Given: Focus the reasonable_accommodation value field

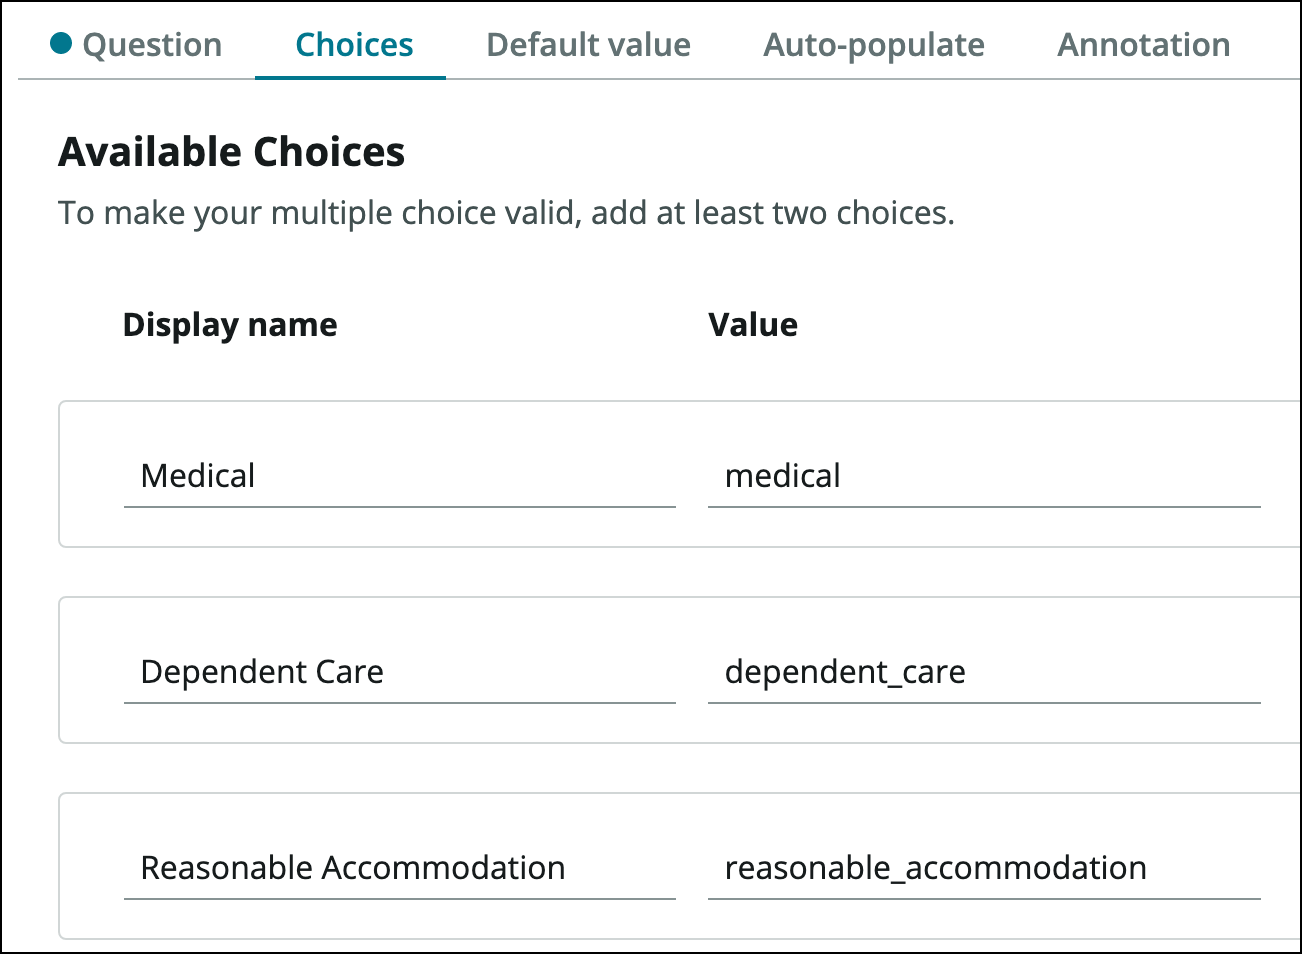Looking at the screenshot, I should (x=982, y=868).
